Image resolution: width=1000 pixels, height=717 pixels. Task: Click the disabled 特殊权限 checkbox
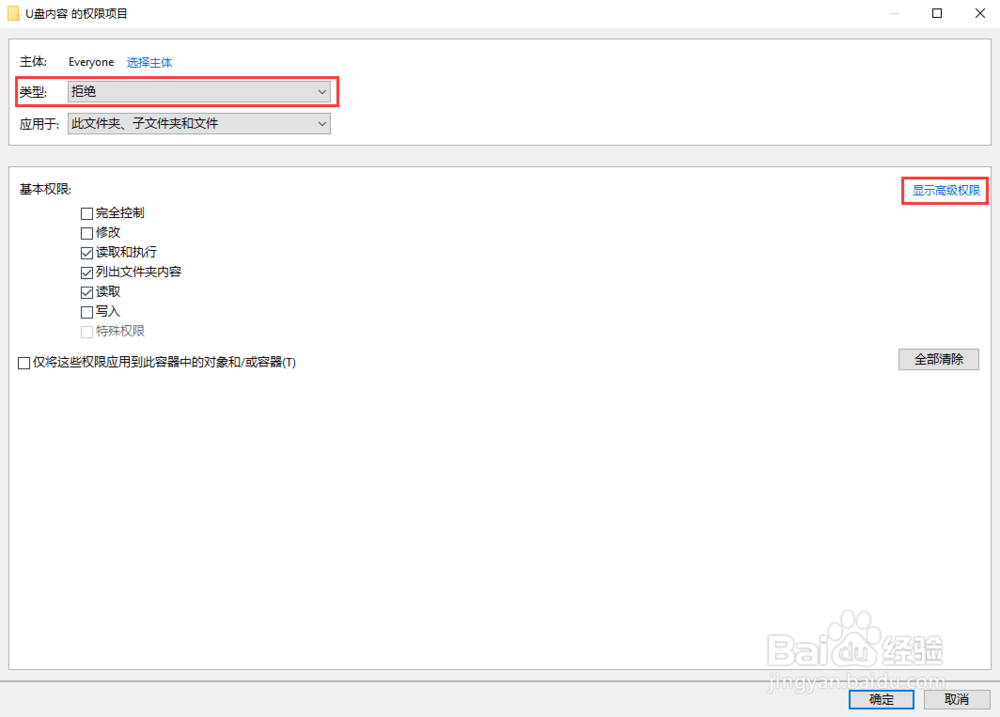[87, 332]
